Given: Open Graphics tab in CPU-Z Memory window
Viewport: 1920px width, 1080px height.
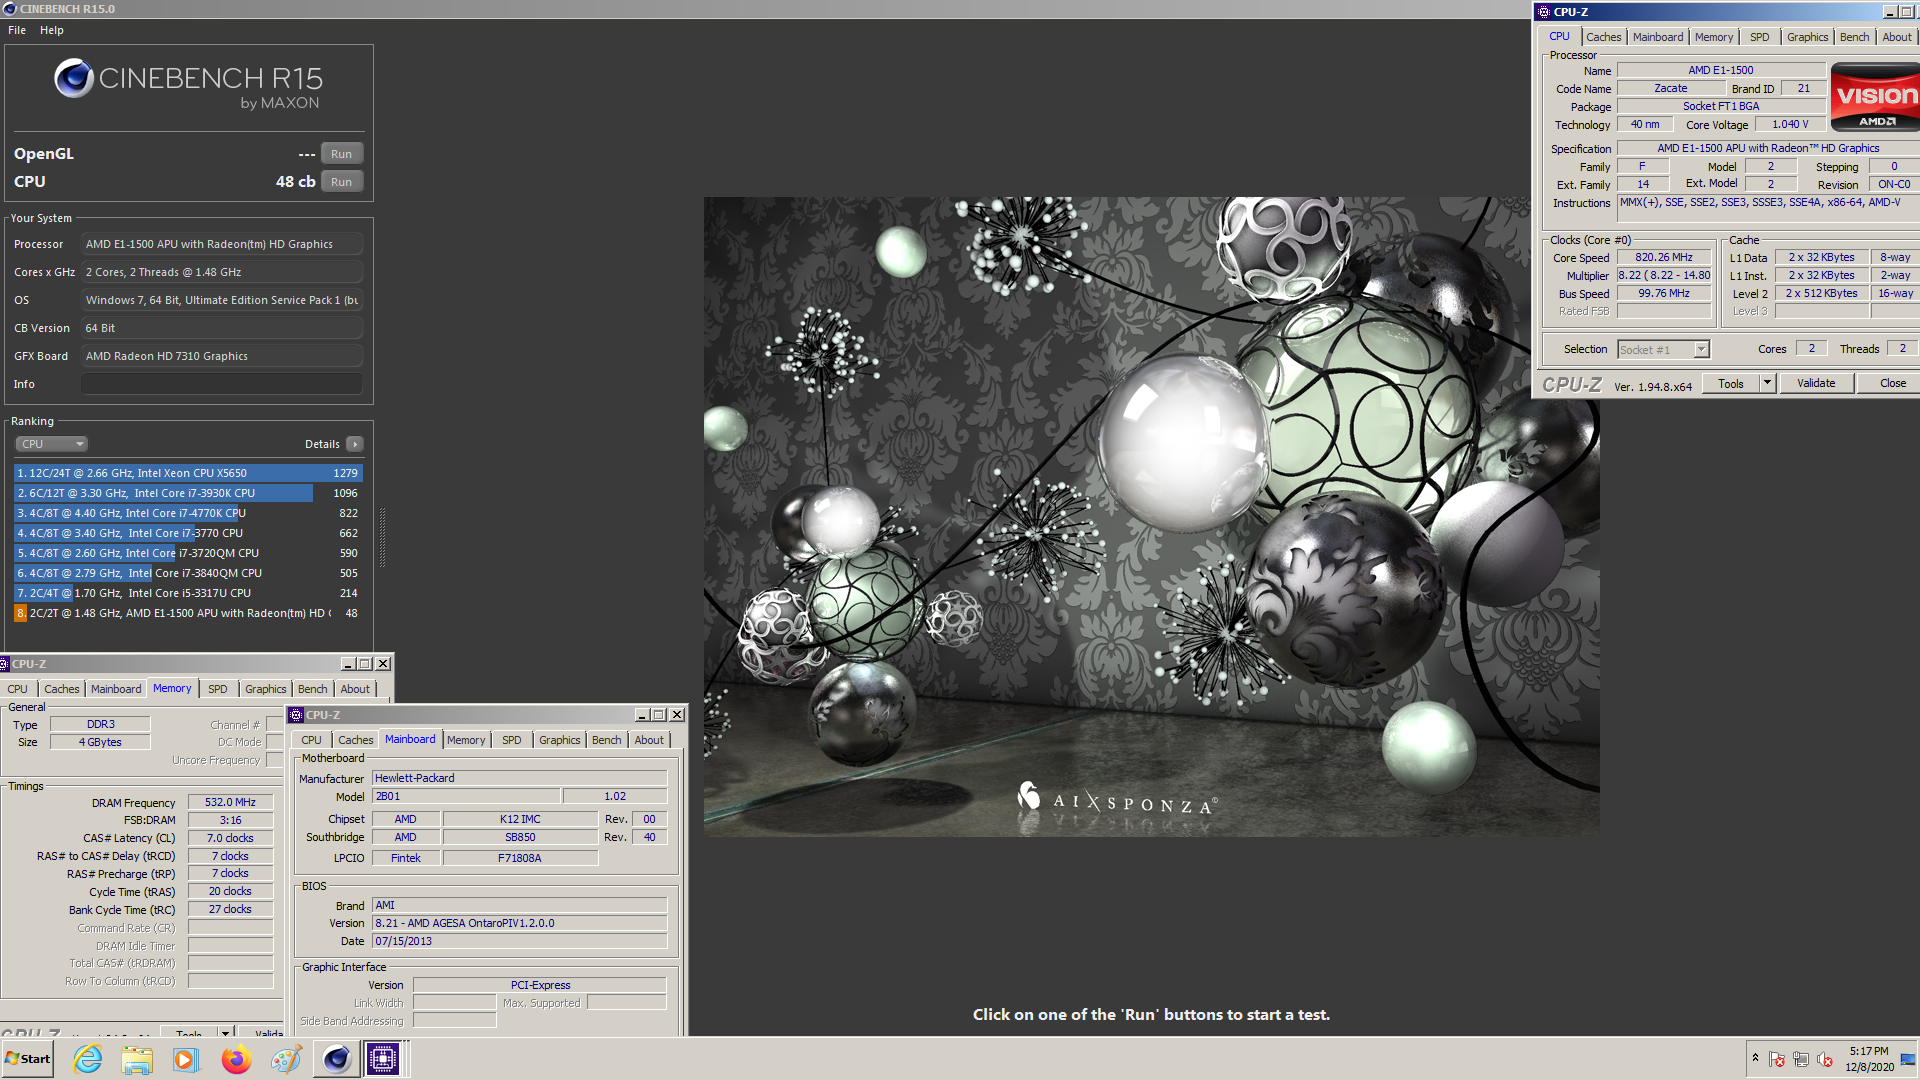Looking at the screenshot, I should pyautogui.click(x=265, y=689).
